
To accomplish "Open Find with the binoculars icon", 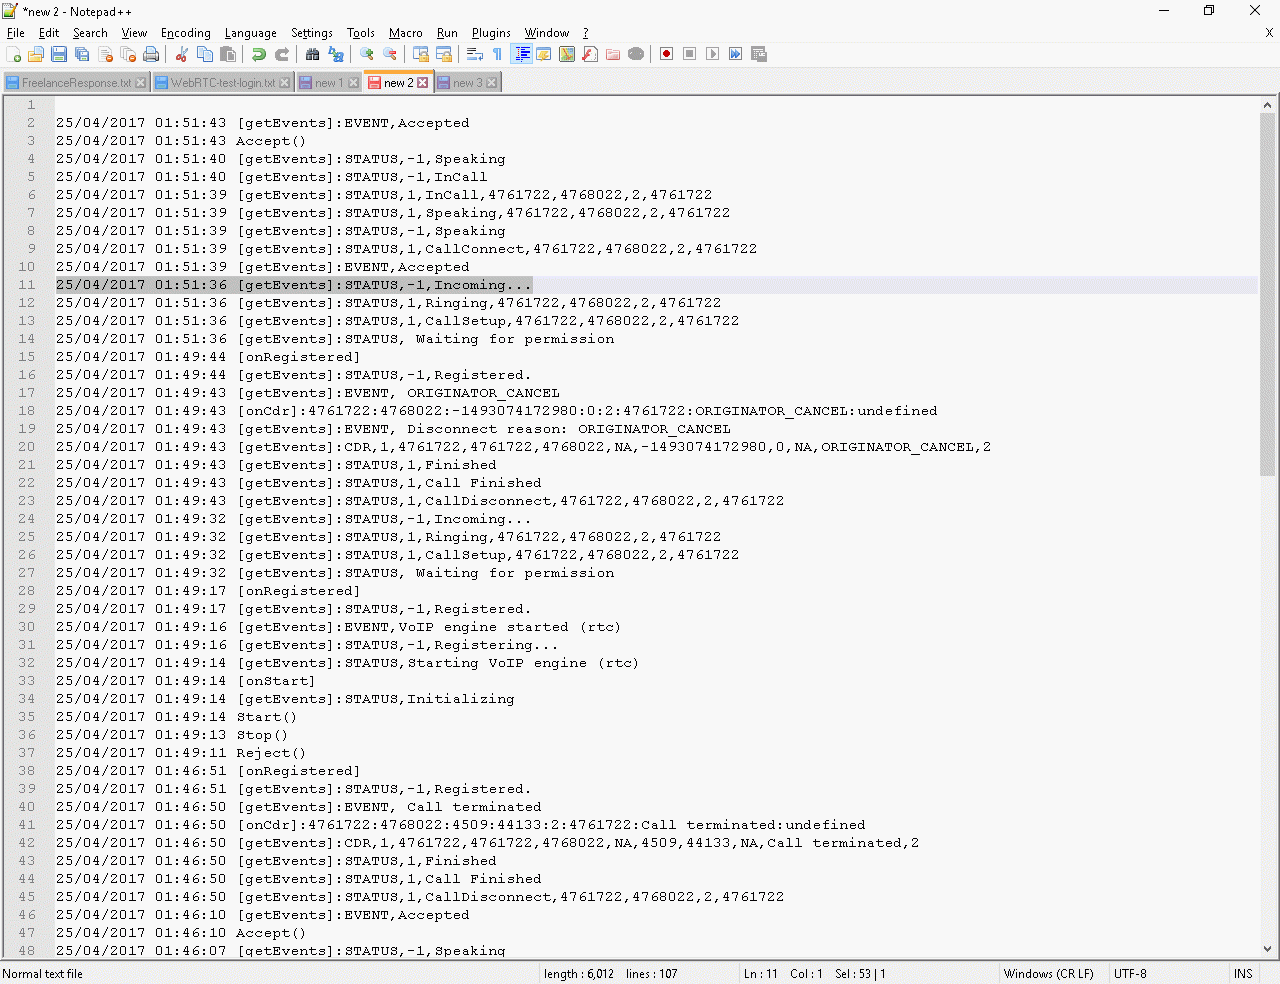I will (313, 54).
